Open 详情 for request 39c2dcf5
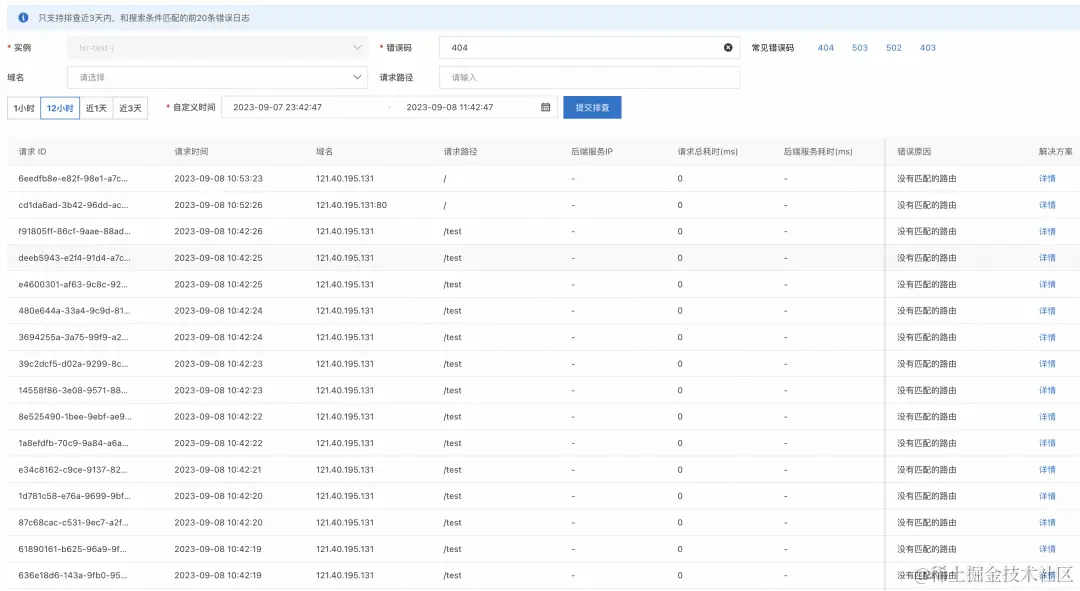This screenshot has height=591, width=1080. click(x=1047, y=364)
